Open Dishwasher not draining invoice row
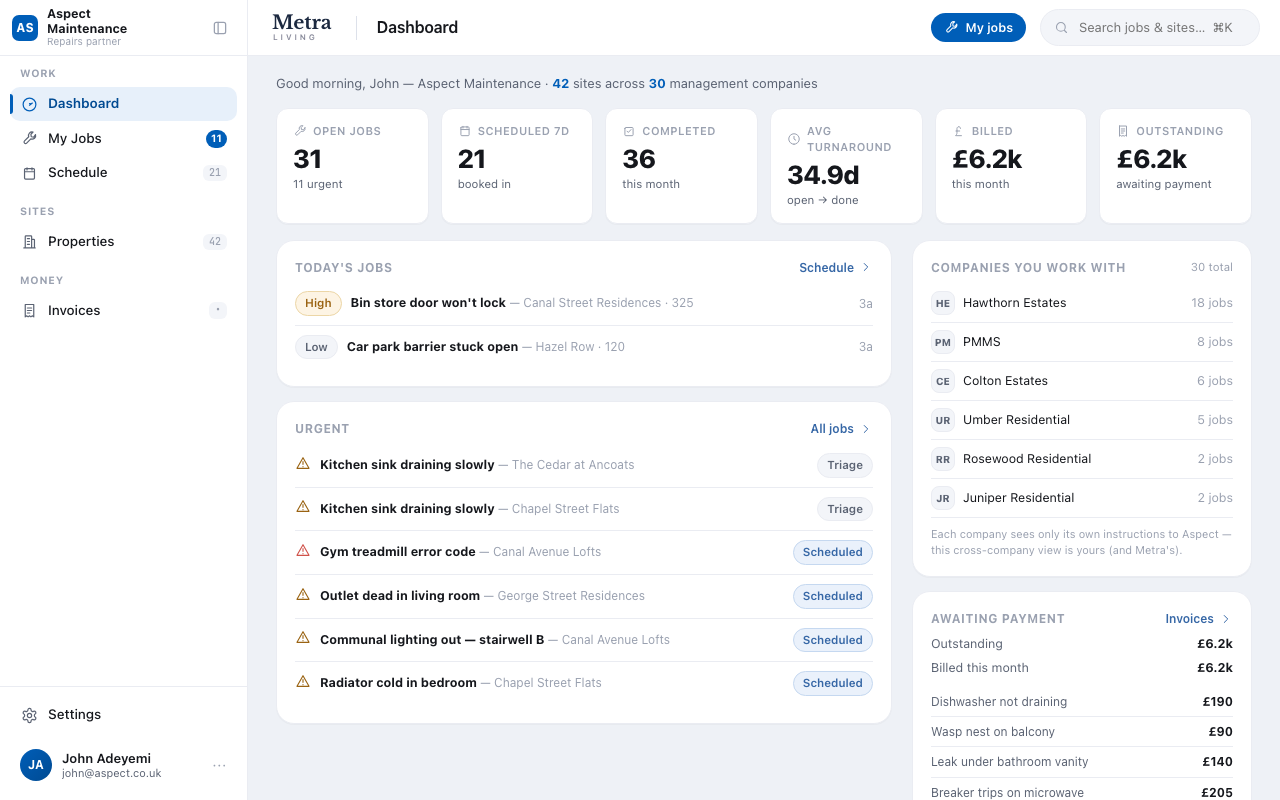The width and height of the screenshot is (1280, 800). tap(1082, 702)
